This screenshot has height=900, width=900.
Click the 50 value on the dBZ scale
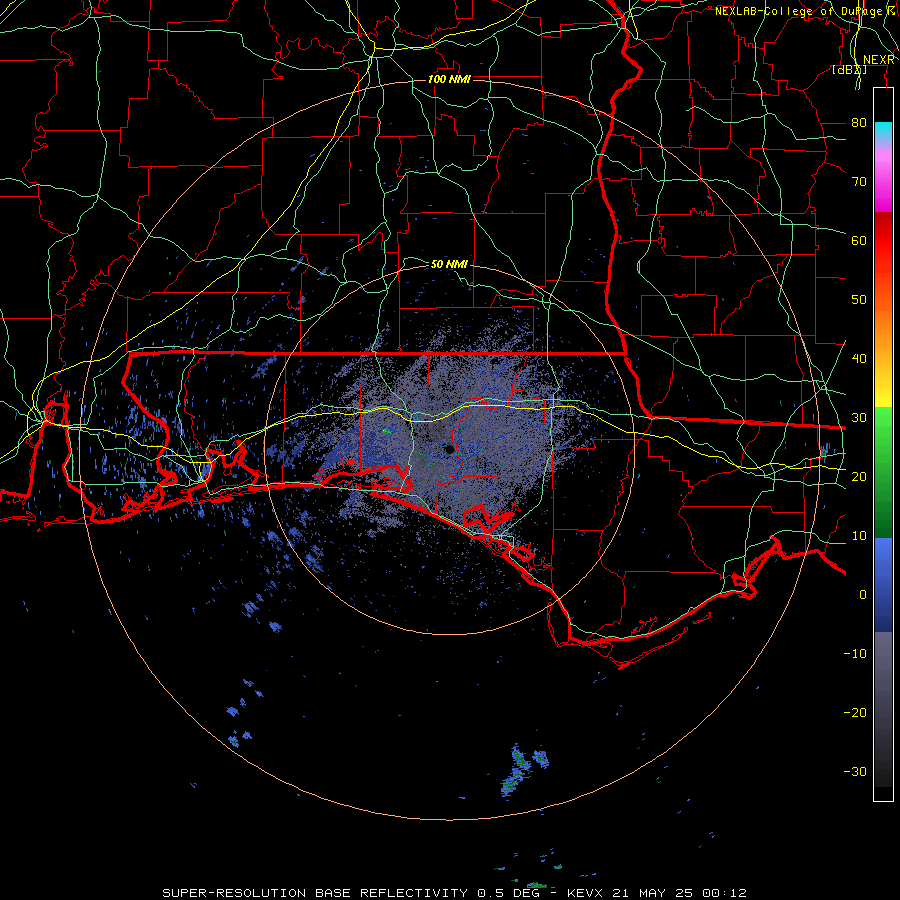point(859,300)
